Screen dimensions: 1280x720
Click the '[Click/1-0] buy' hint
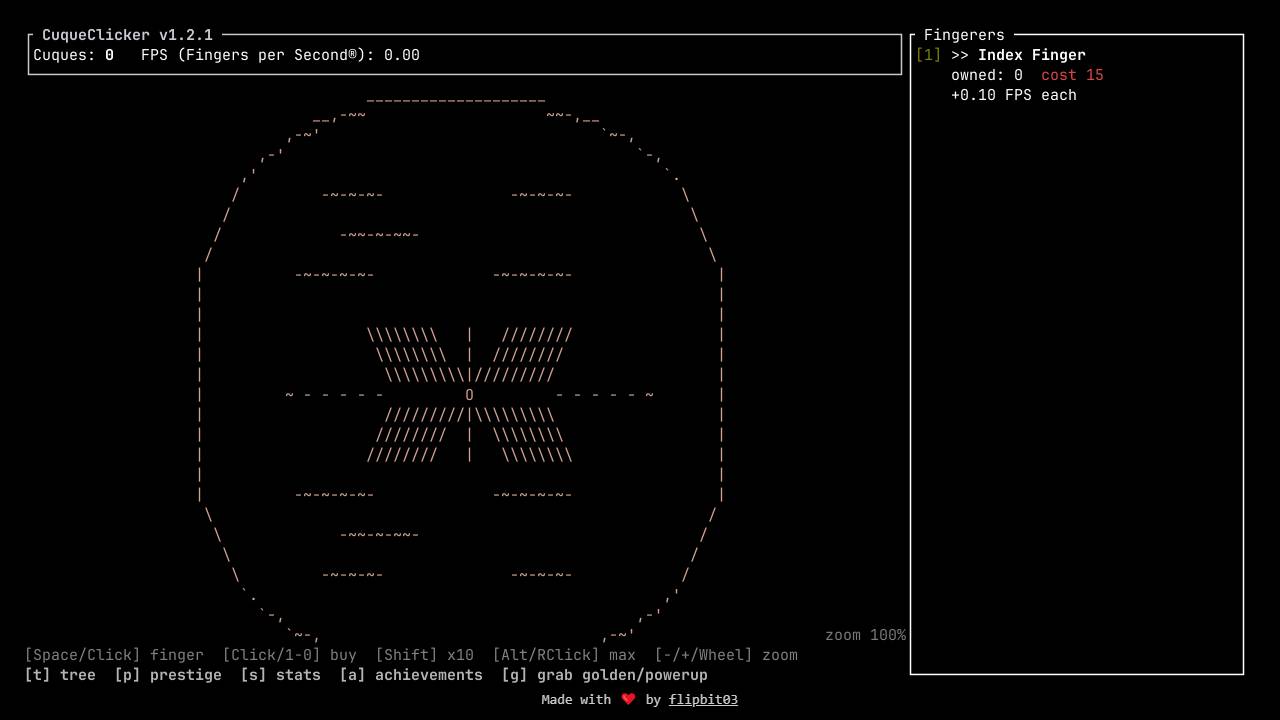pyautogui.click(x=289, y=655)
